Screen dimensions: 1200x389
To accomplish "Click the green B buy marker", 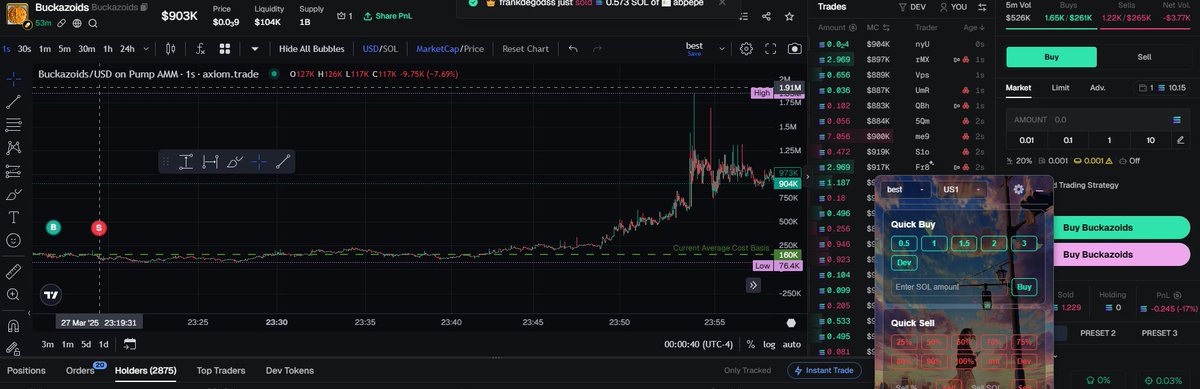I will pyautogui.click(x=53, y=228).
